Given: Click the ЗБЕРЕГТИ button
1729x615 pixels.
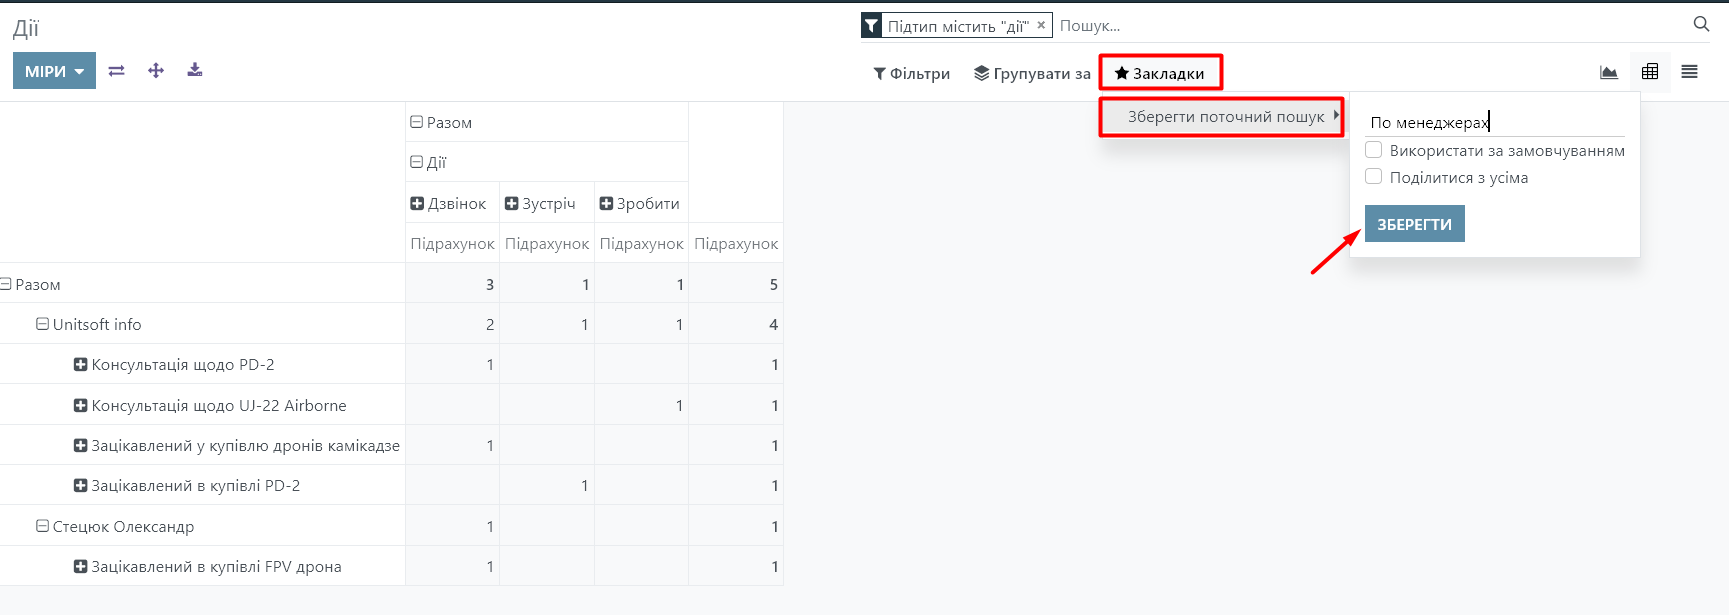Looking at the screenshot, I should pos(1414,224).
